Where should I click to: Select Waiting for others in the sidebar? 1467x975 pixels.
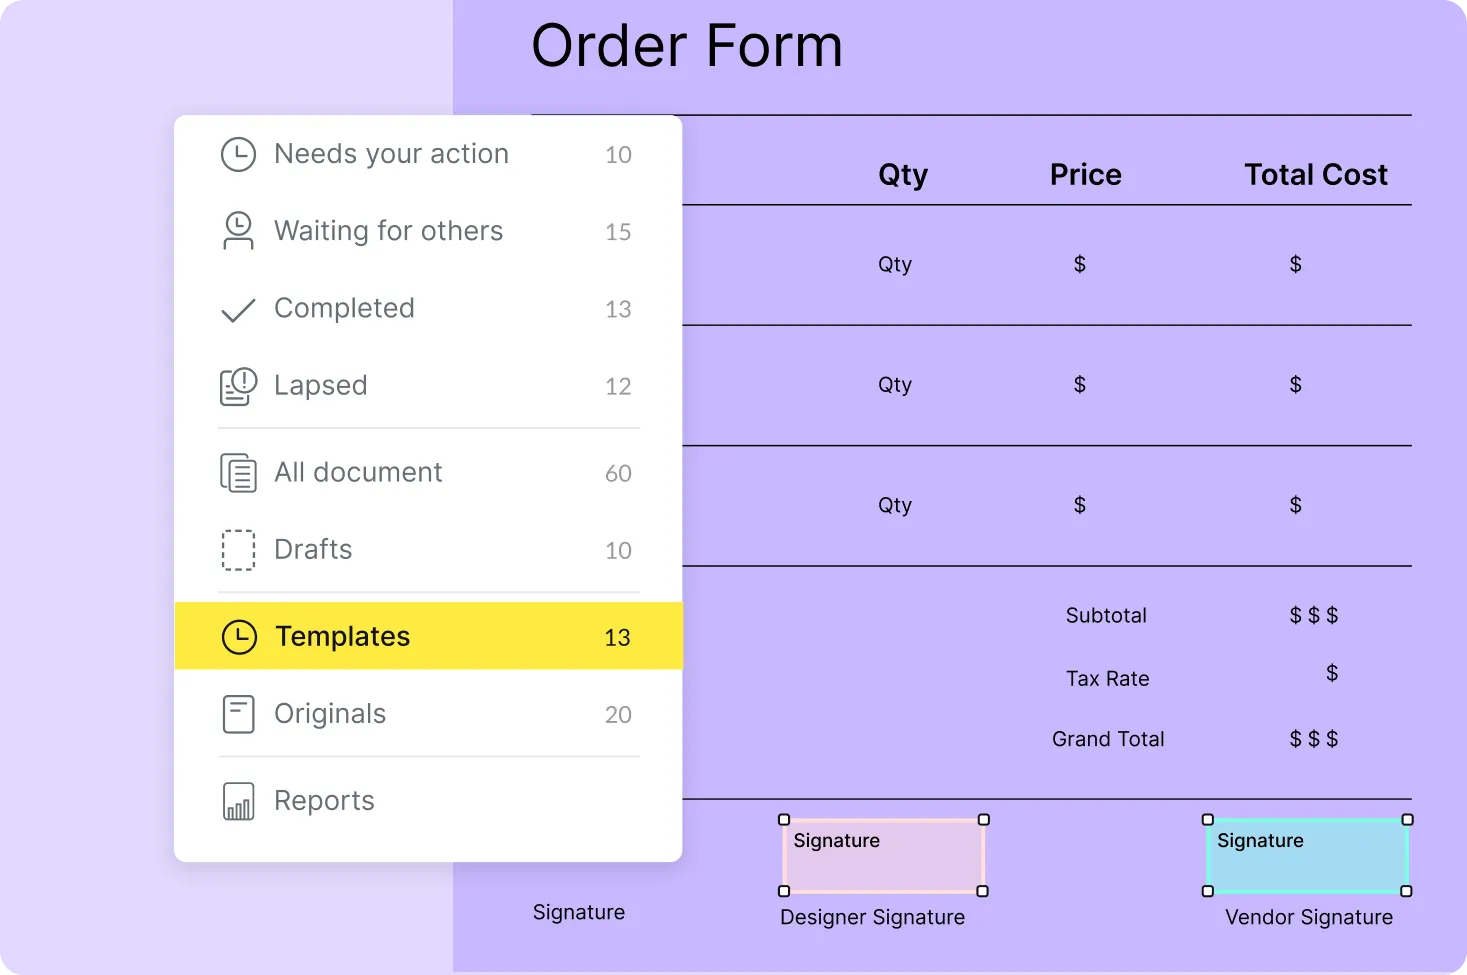click(x=388, y=231)
